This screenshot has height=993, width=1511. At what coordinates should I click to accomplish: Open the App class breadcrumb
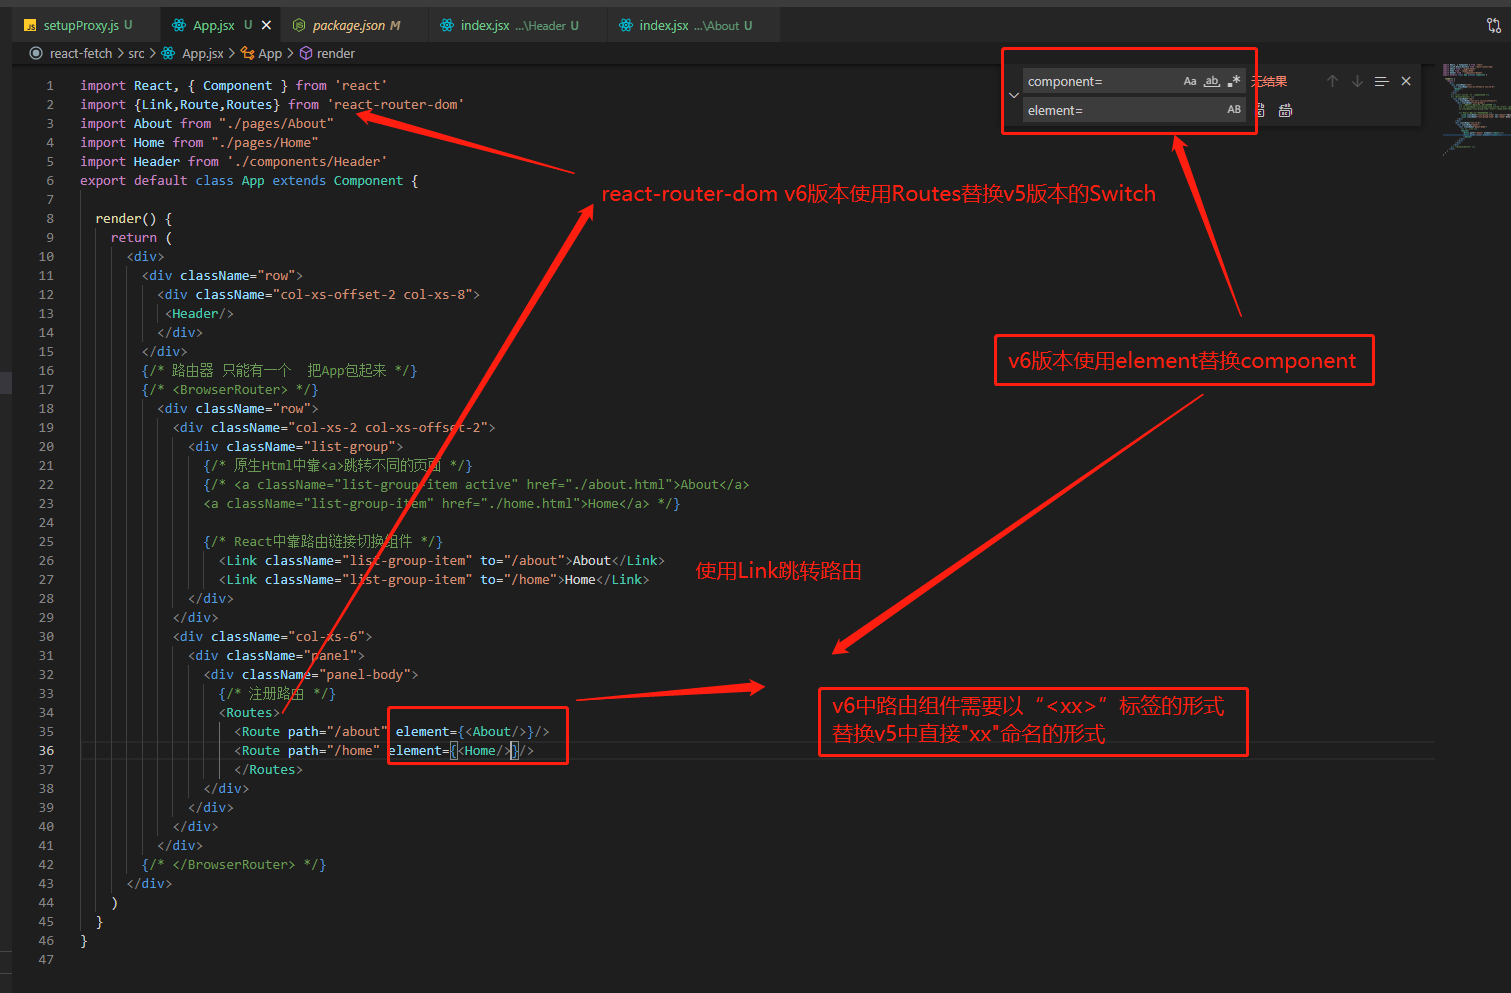(x=270, y=53)
